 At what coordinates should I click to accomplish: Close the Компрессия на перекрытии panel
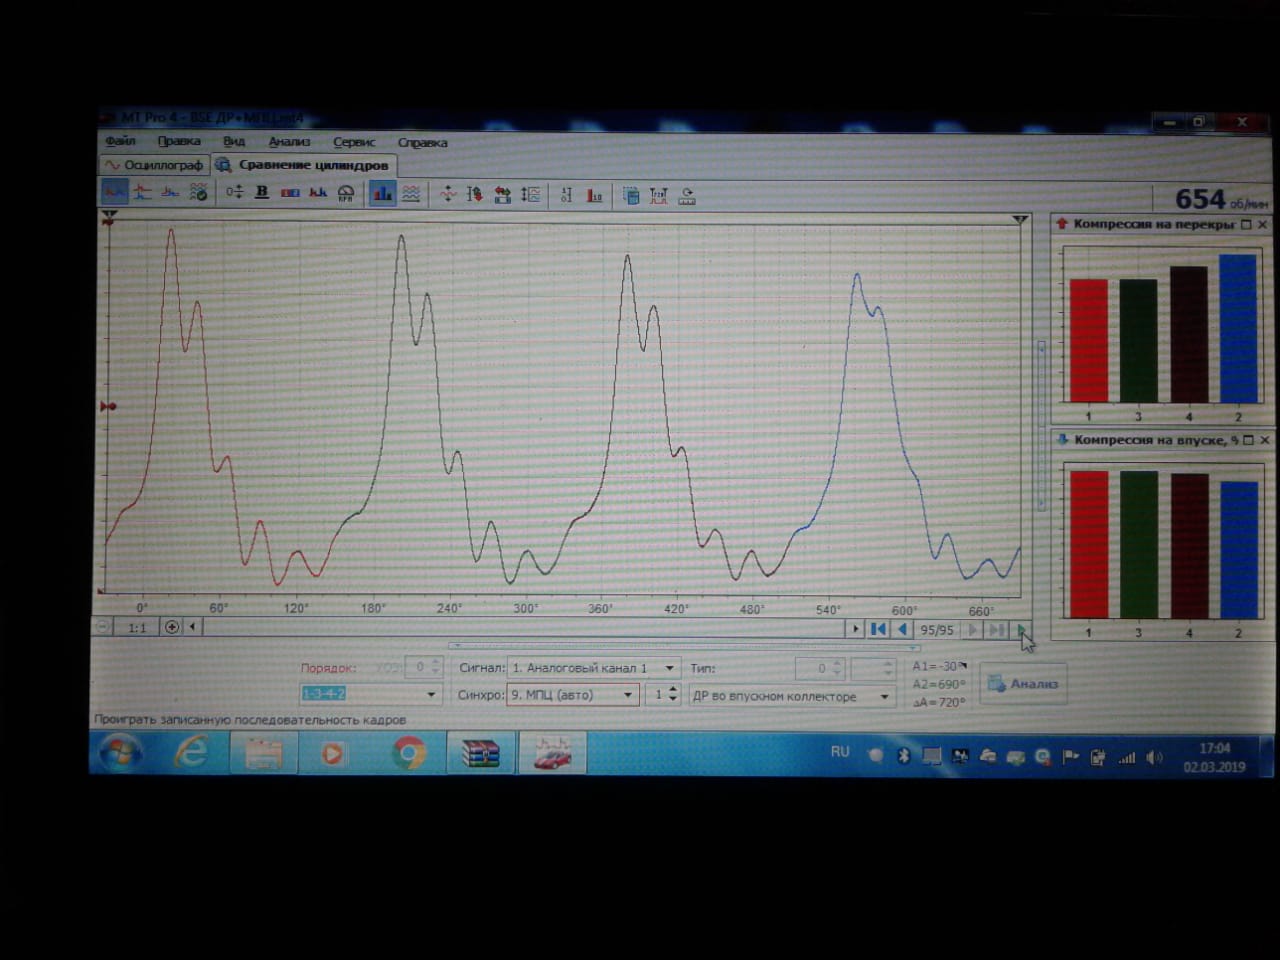(1263, 225)
